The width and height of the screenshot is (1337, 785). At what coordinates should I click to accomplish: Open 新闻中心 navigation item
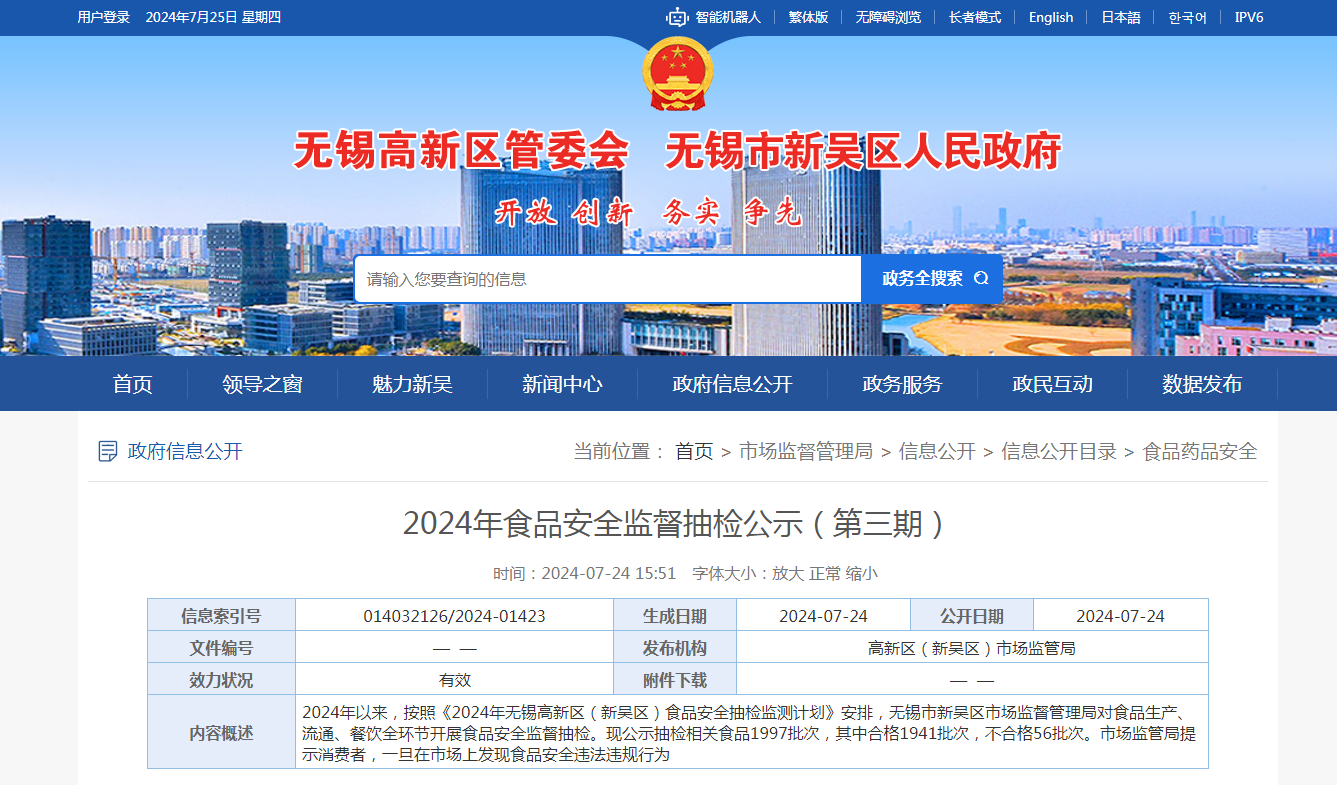coord(562,384)
